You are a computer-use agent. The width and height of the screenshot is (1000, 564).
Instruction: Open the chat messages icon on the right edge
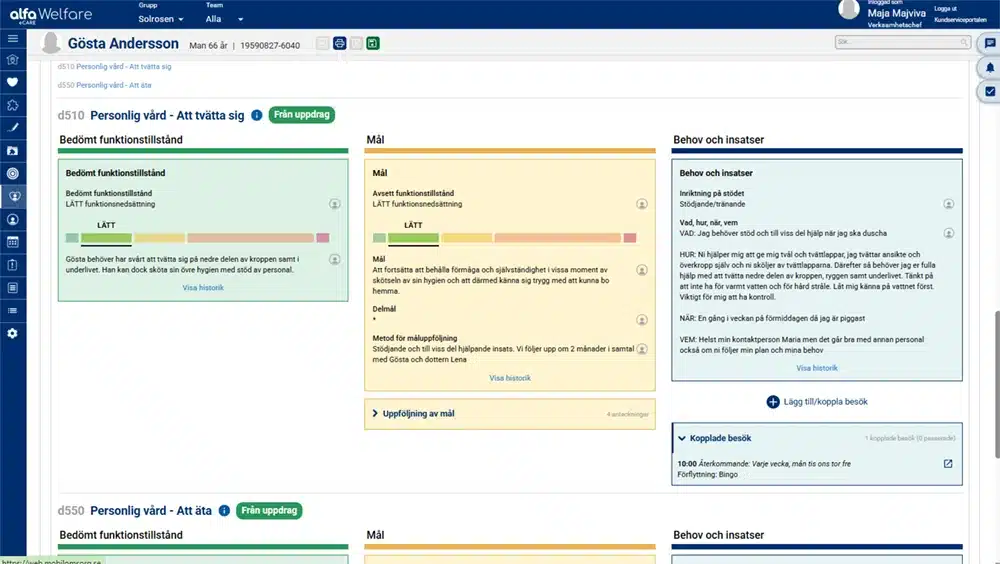[990, 43]
